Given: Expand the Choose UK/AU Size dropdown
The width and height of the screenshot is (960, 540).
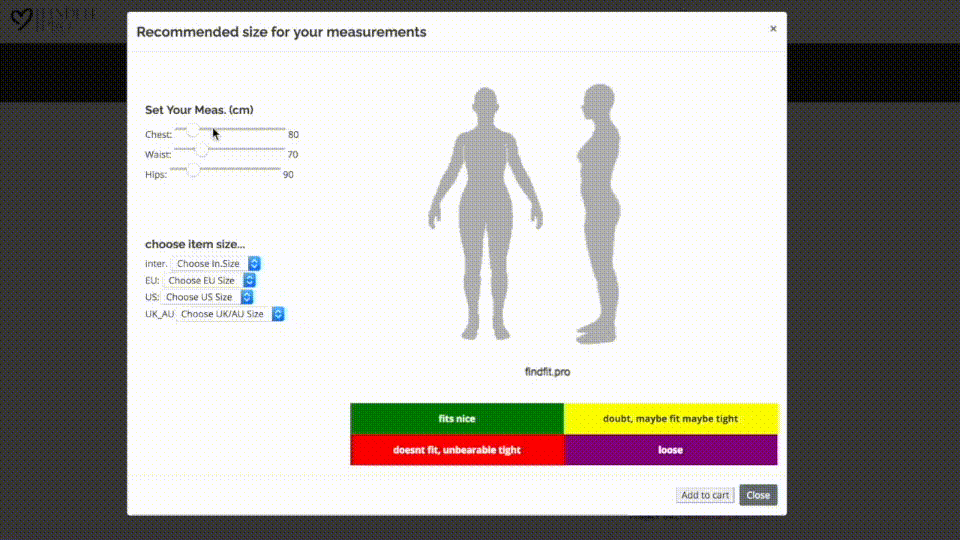Looking at the screenshot, I should pos(231,314).
